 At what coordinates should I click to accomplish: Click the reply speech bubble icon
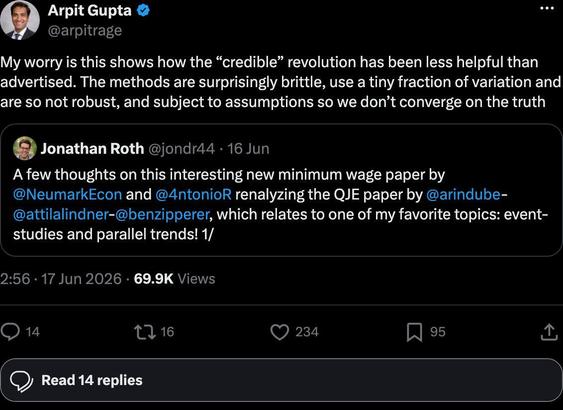[10, 331]
